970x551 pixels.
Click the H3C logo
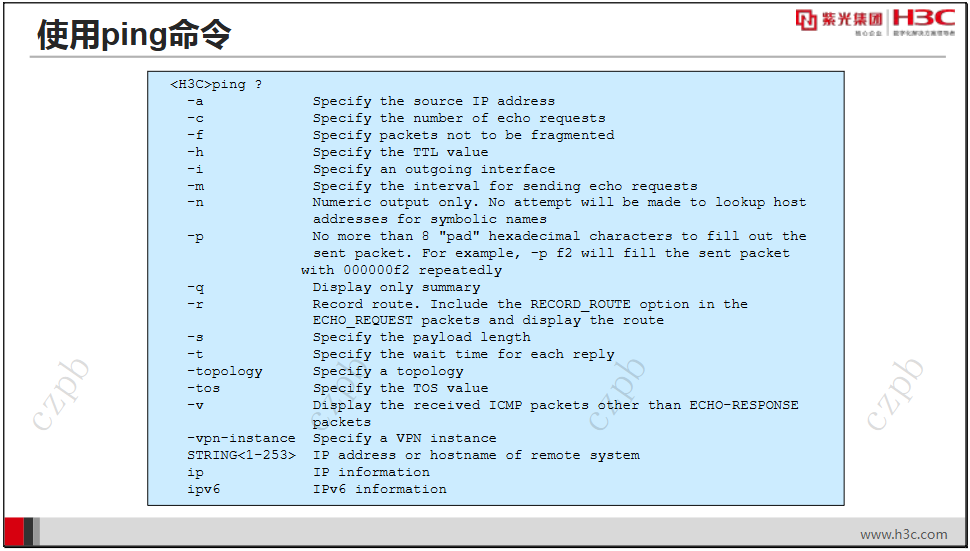coord(924,18)
